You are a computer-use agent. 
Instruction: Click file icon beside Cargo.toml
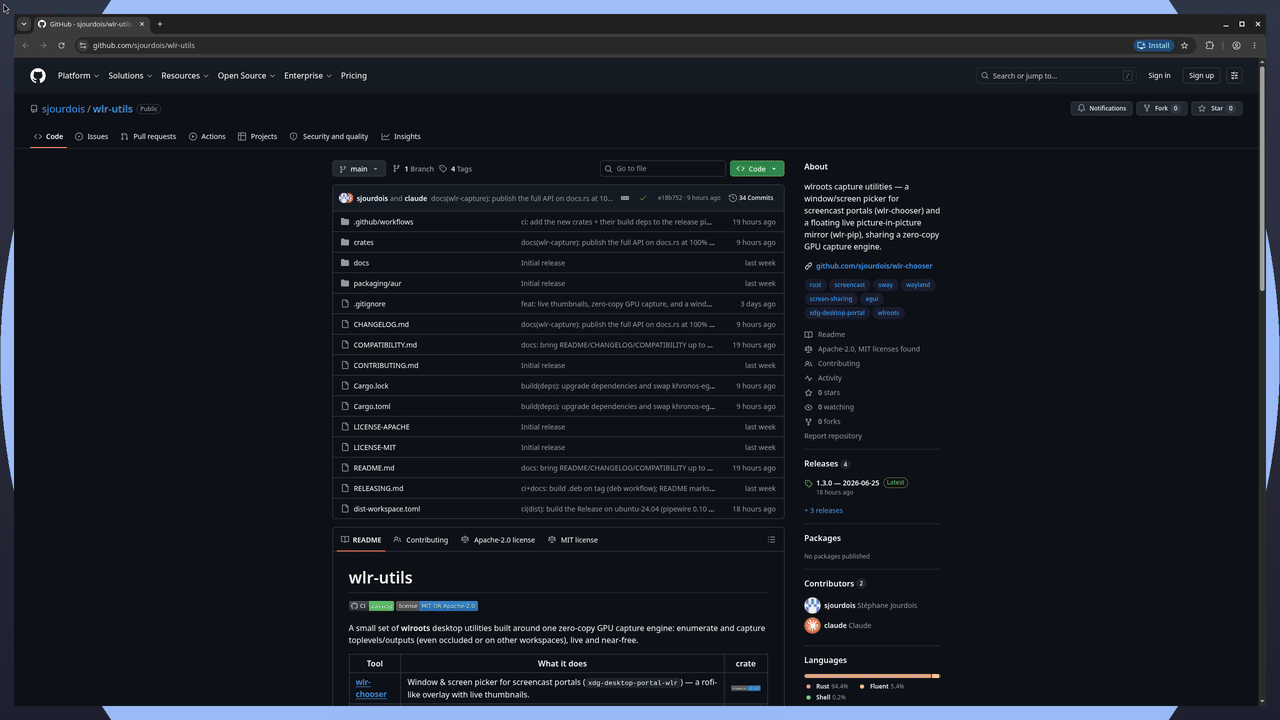(345, 406)
